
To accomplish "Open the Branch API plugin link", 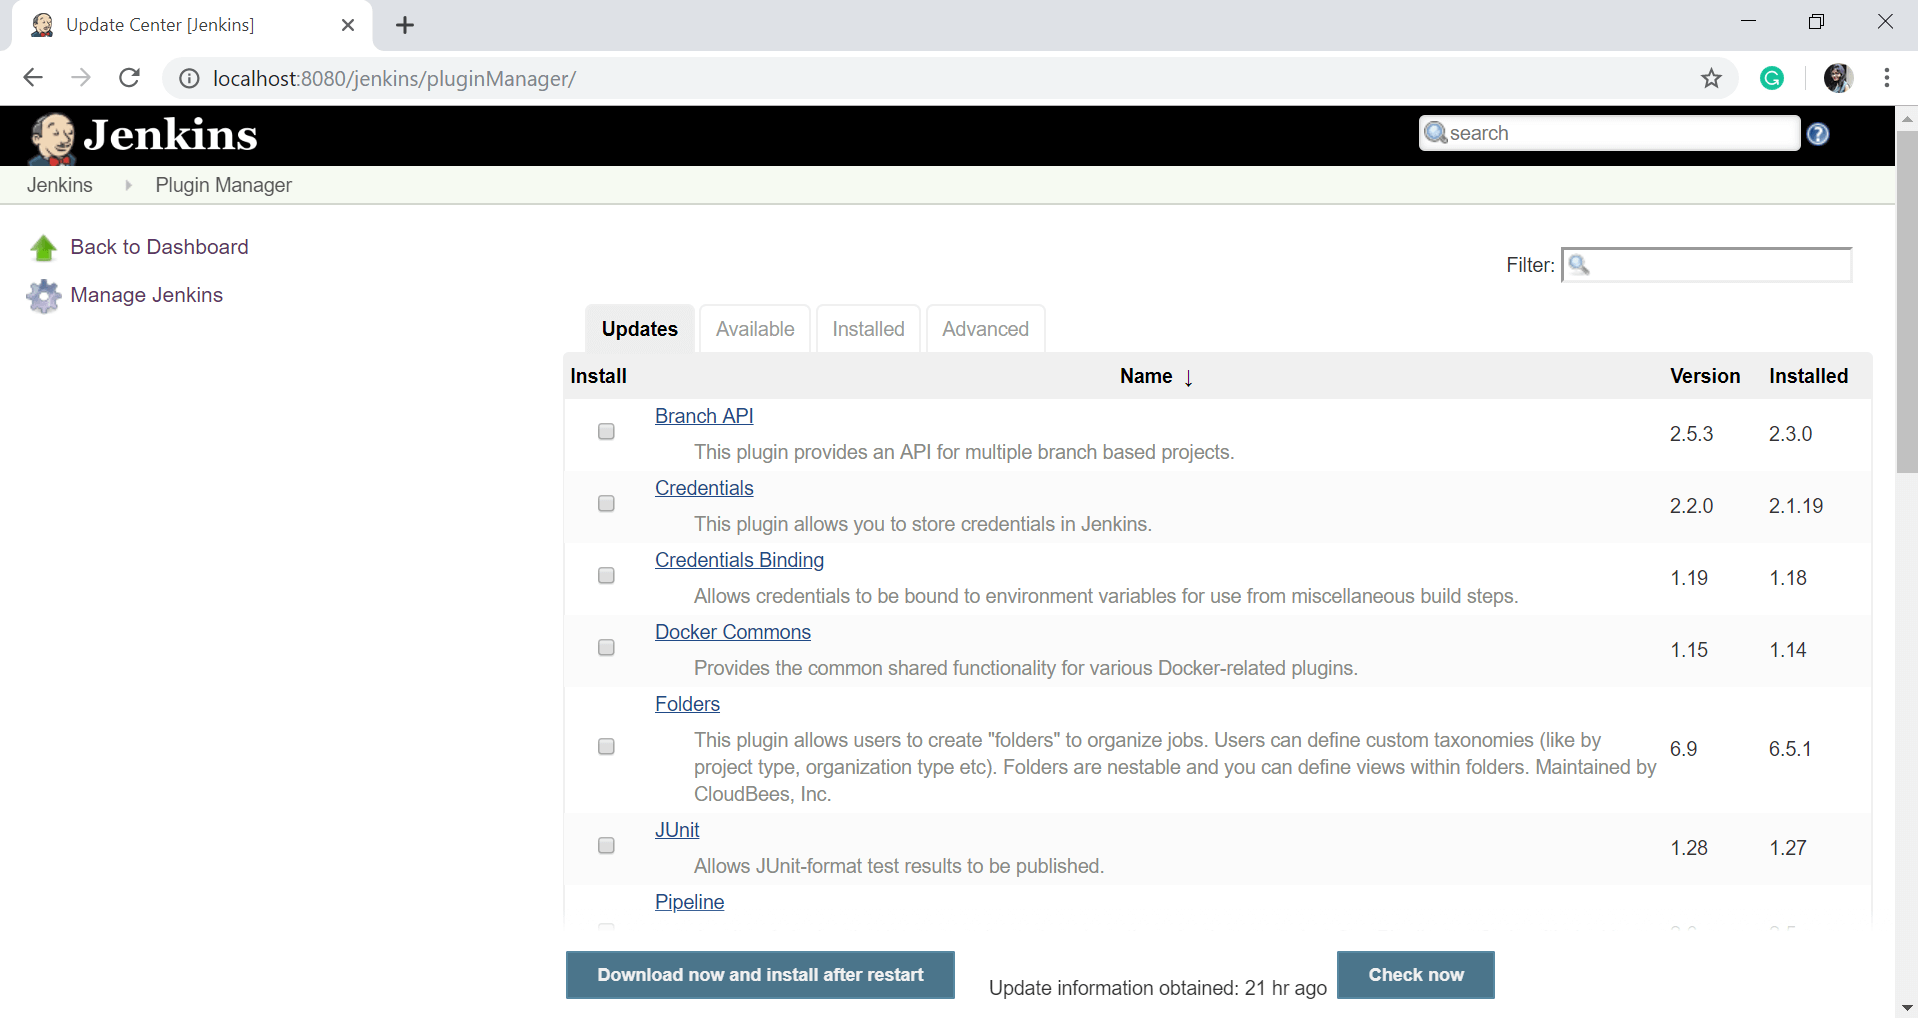I will pyautogui.click(x=704, y=416).
